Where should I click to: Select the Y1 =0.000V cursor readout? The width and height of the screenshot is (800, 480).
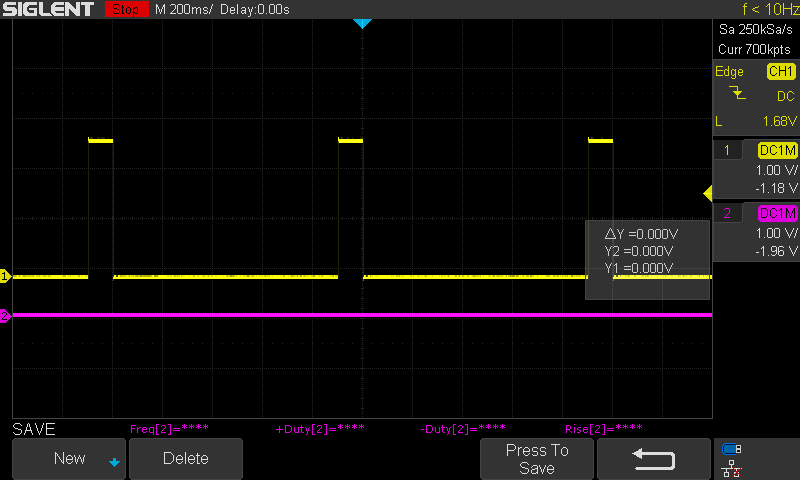tap(639, 268)
